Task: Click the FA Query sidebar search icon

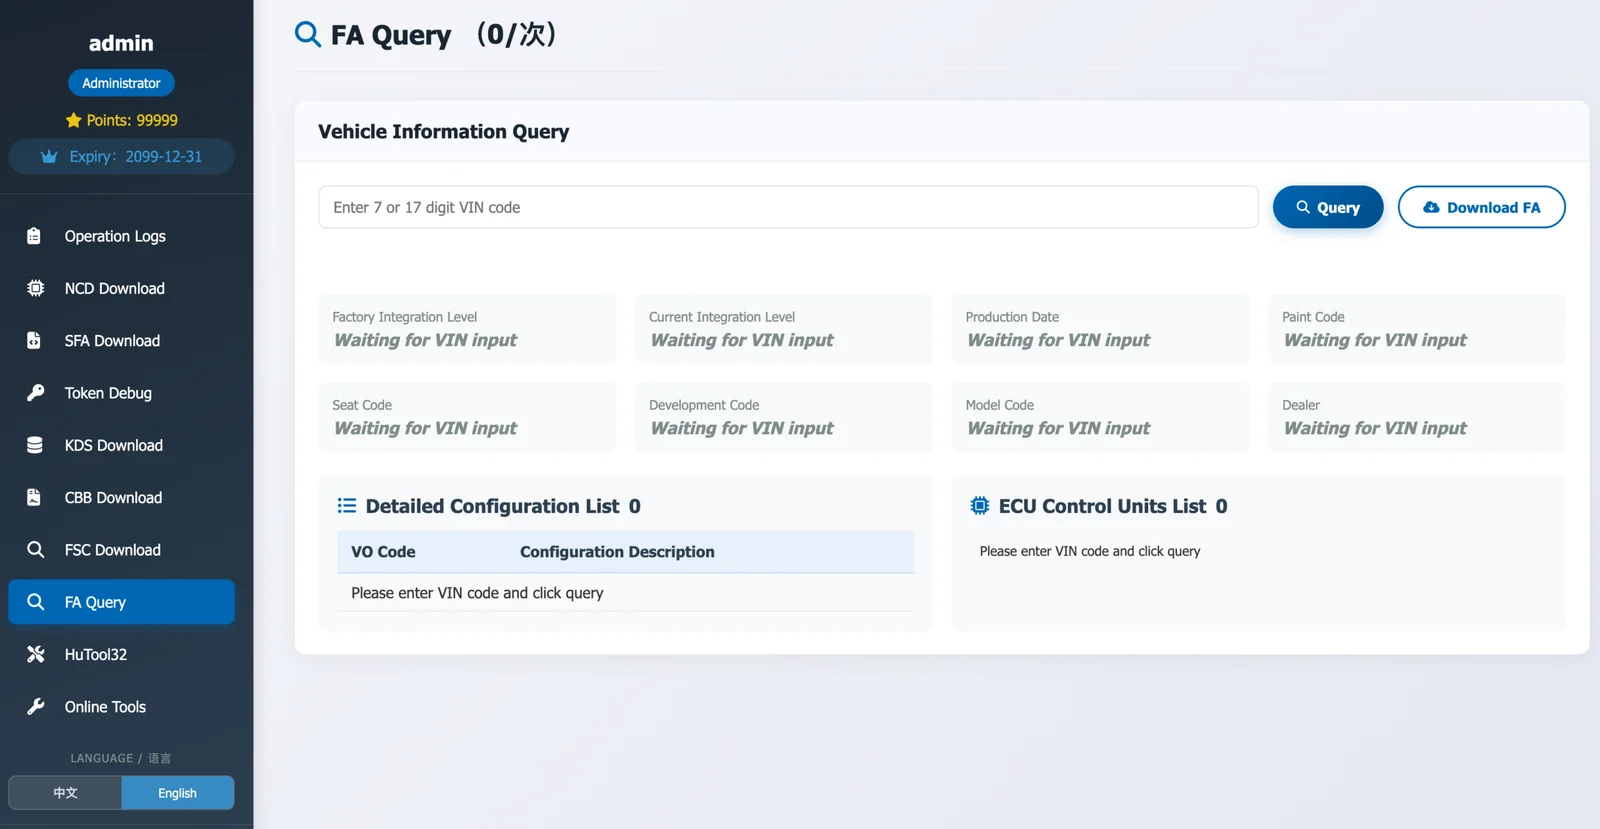Action: [x=35, y=602]
